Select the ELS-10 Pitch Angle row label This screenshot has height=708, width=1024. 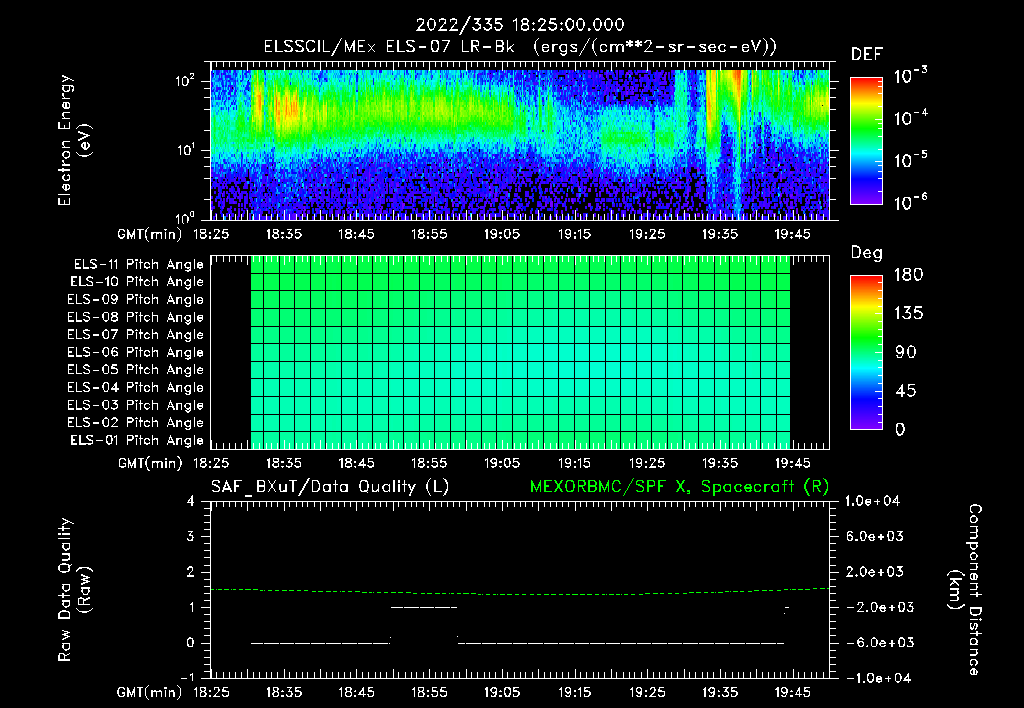coord(137,282)
